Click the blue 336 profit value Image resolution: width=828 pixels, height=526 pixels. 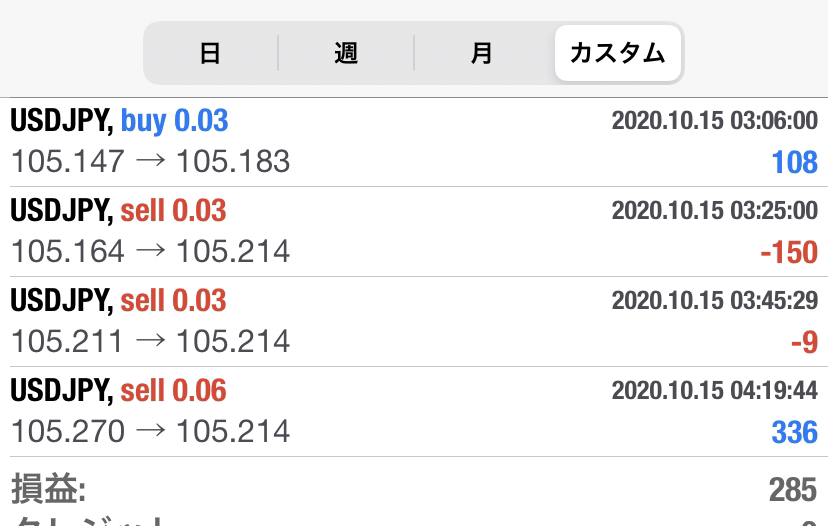(794, 433)
